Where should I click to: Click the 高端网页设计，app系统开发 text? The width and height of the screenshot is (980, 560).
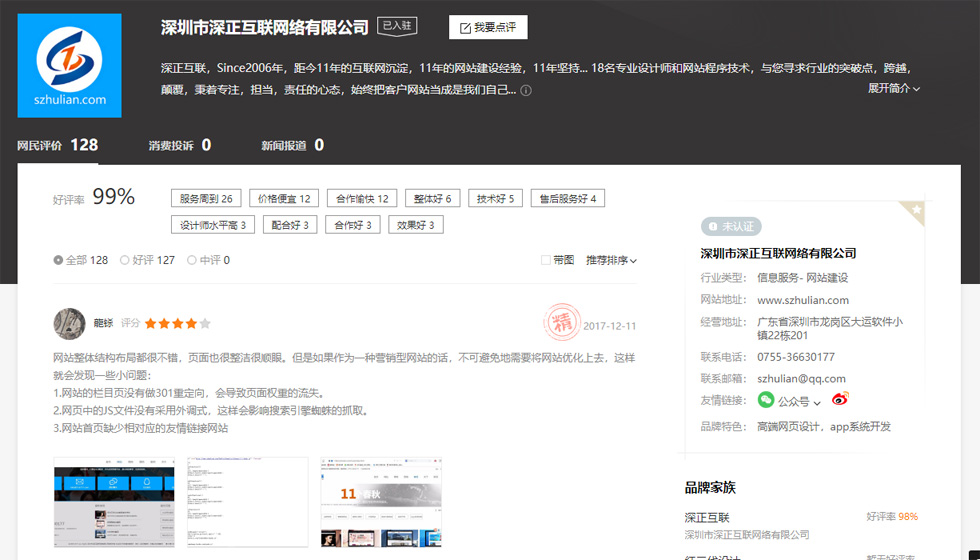pos(824,427)
